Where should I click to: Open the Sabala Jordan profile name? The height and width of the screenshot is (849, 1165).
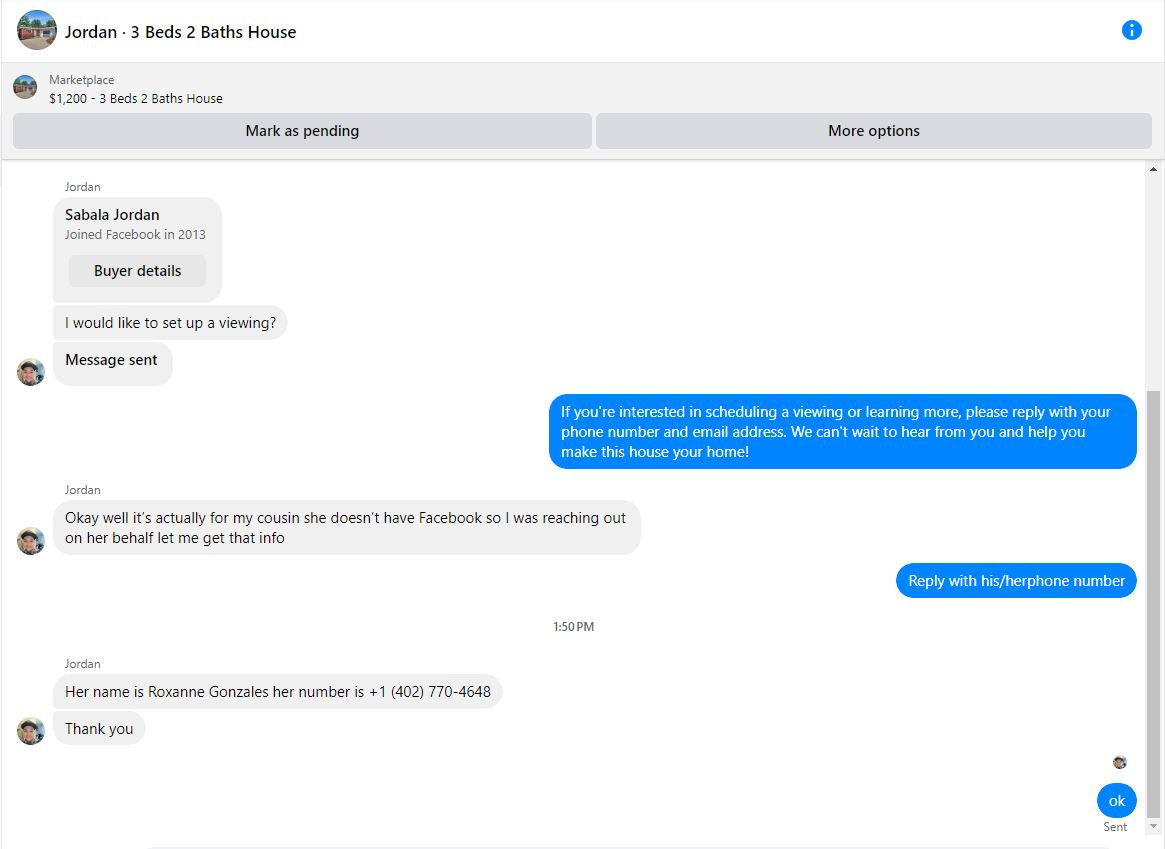click(x=112, y=215)
